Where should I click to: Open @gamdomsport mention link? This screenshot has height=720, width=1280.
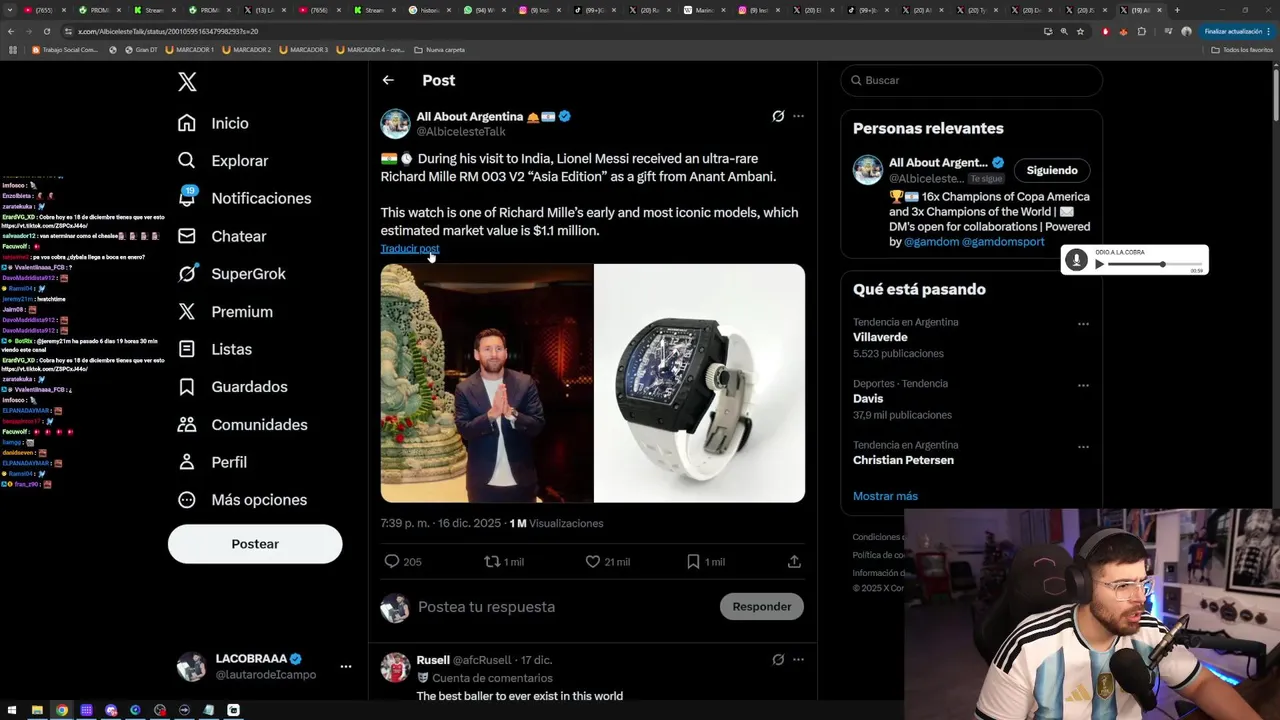tap(1002, 242)
